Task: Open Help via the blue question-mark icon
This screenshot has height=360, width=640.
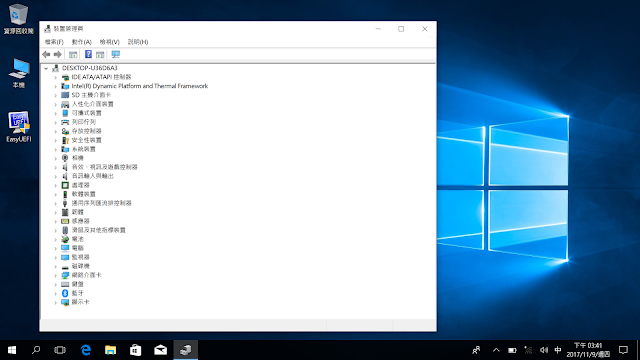Action: tap(88, 54)
